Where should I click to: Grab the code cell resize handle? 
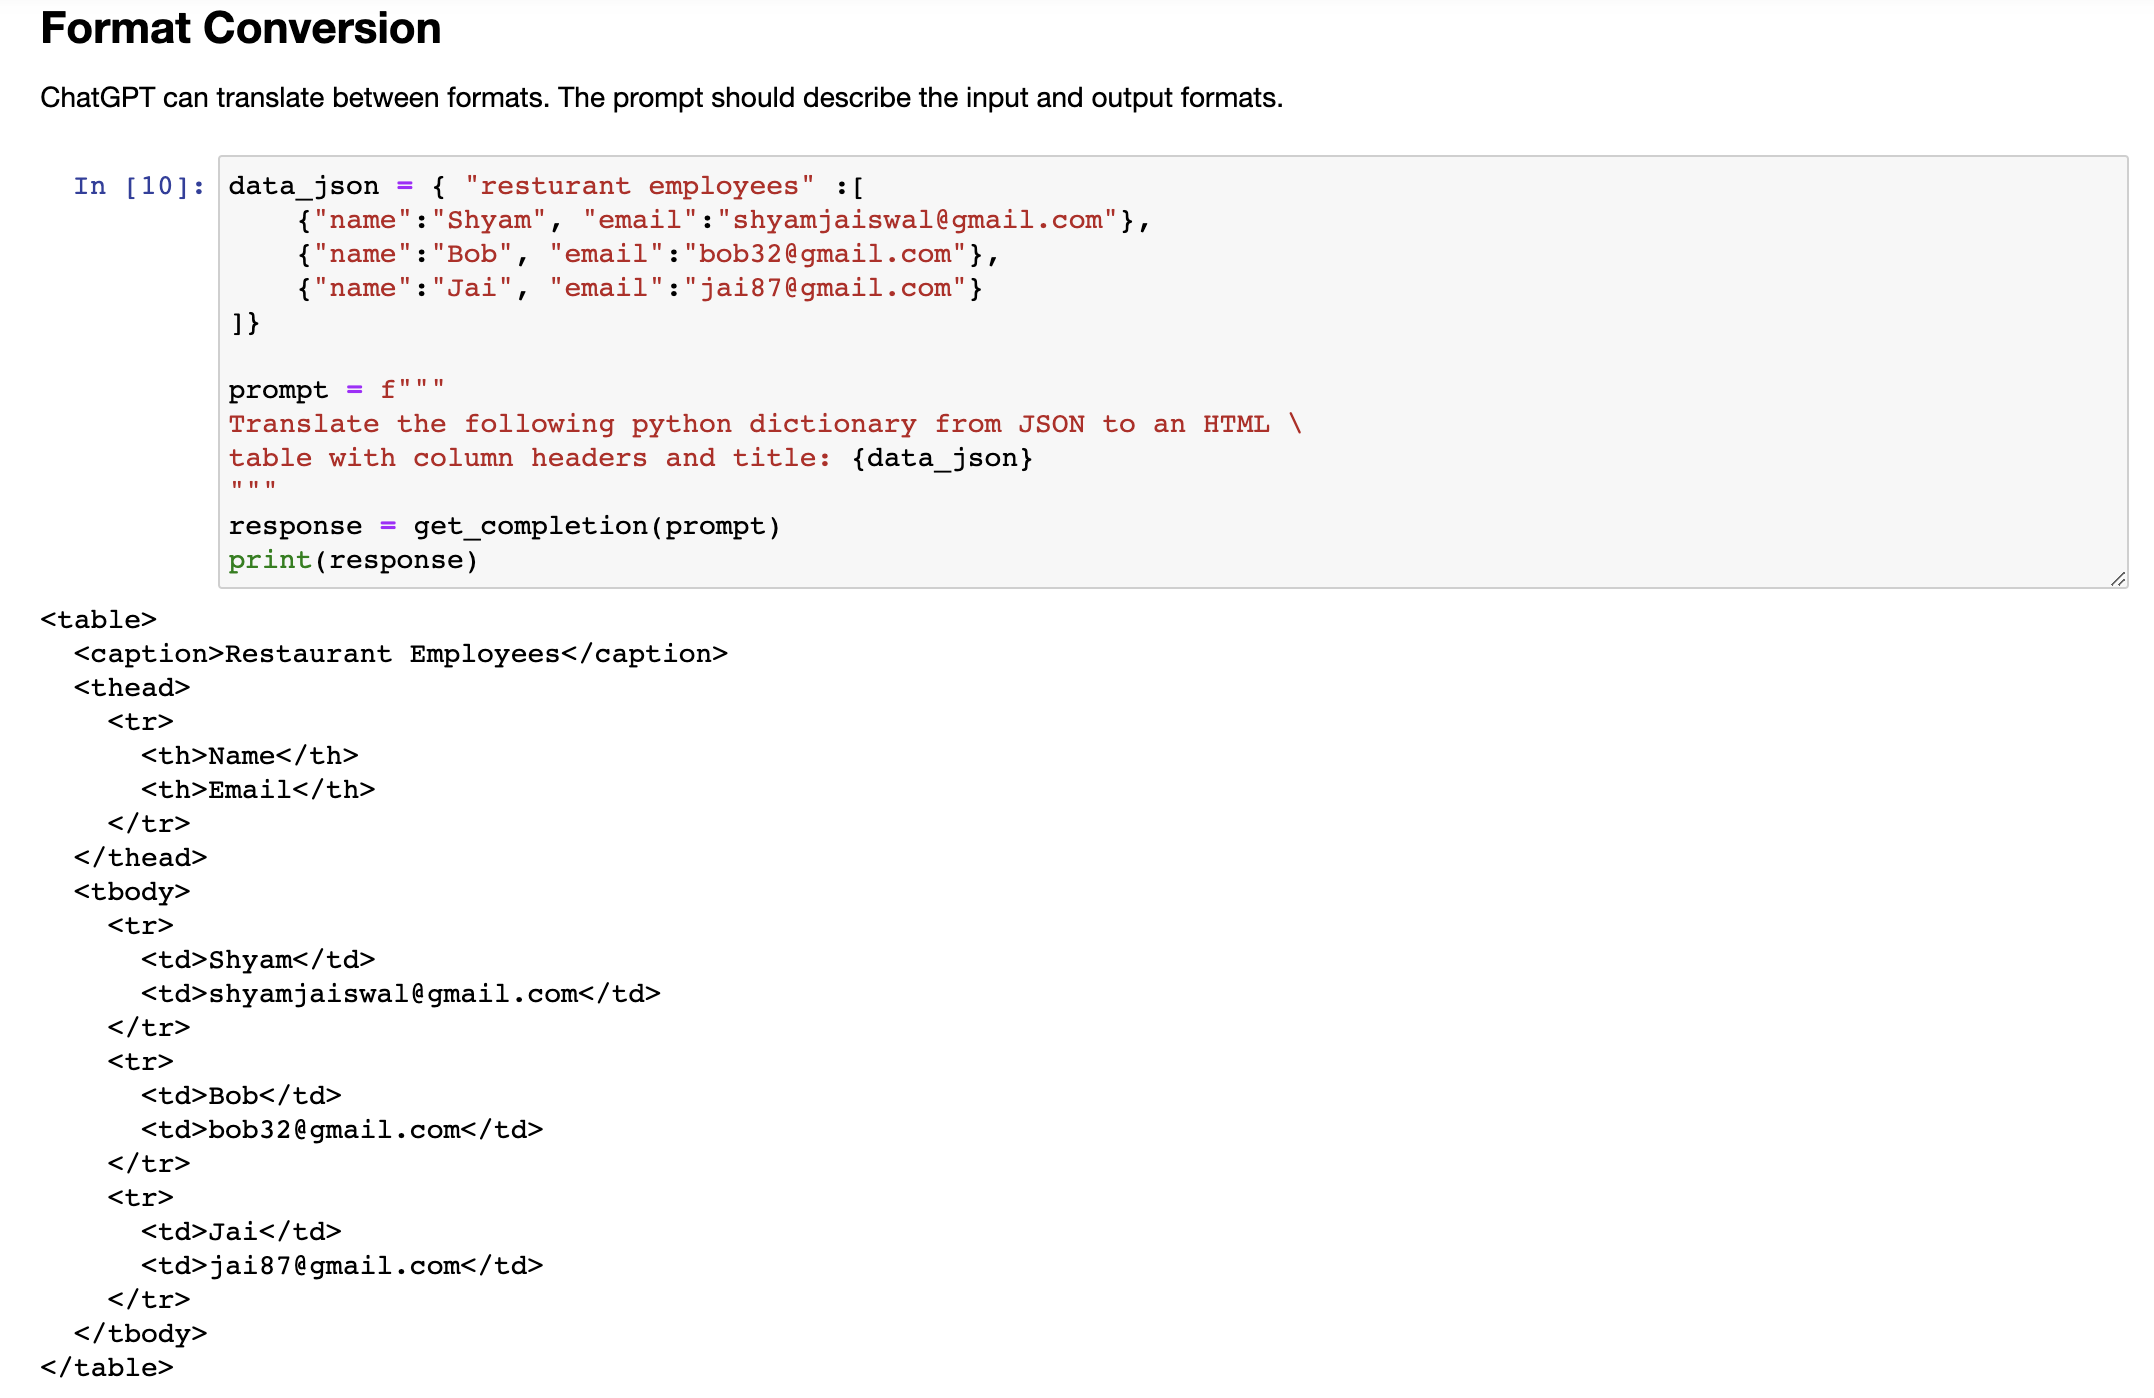pyautogui.click(x=2117, y=579)
